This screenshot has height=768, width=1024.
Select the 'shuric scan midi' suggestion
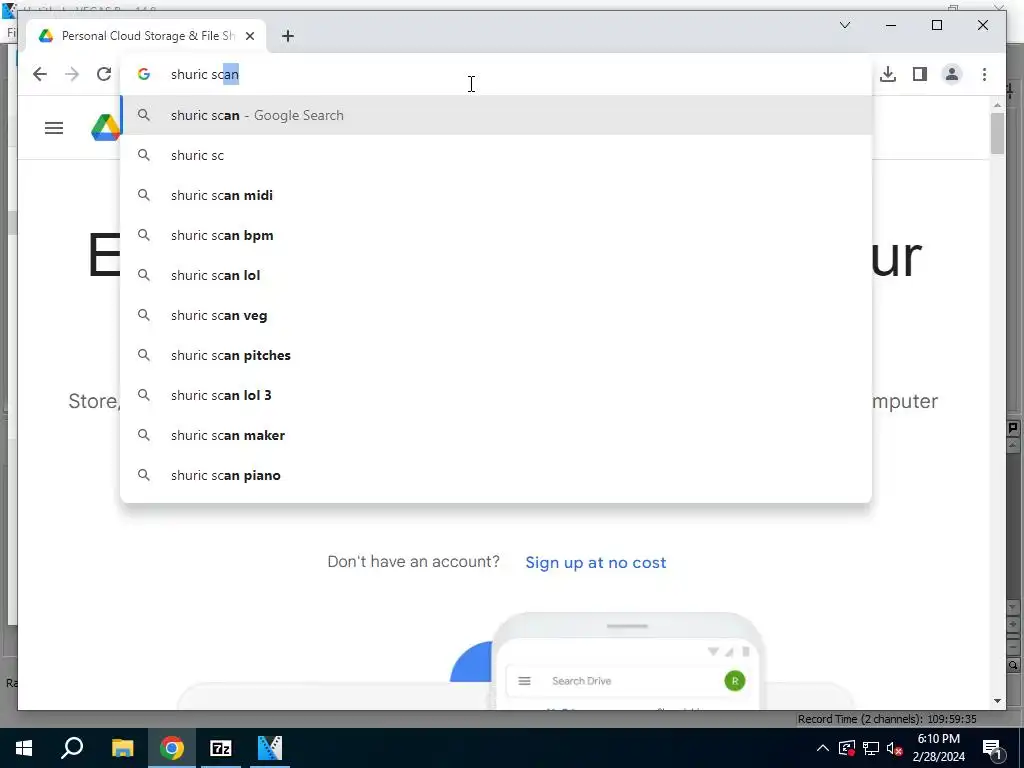click(x=496, y=195)
